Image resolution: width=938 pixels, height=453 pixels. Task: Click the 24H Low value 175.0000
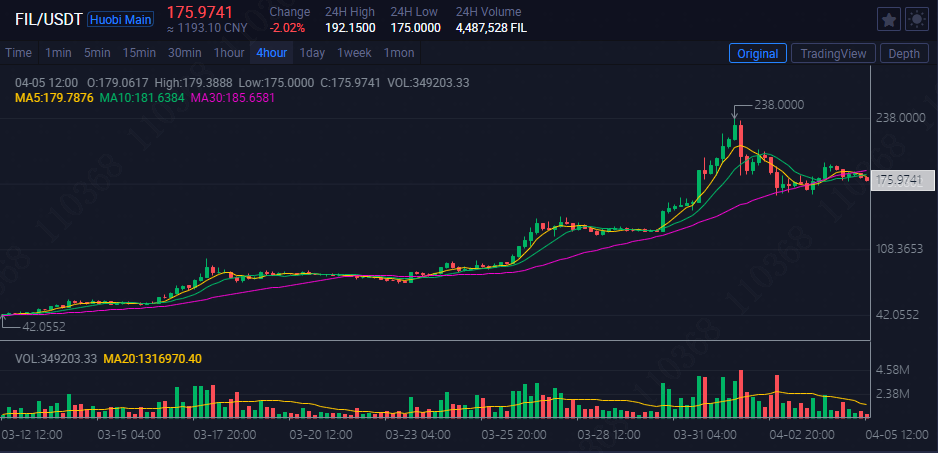[x=415, y=28]
